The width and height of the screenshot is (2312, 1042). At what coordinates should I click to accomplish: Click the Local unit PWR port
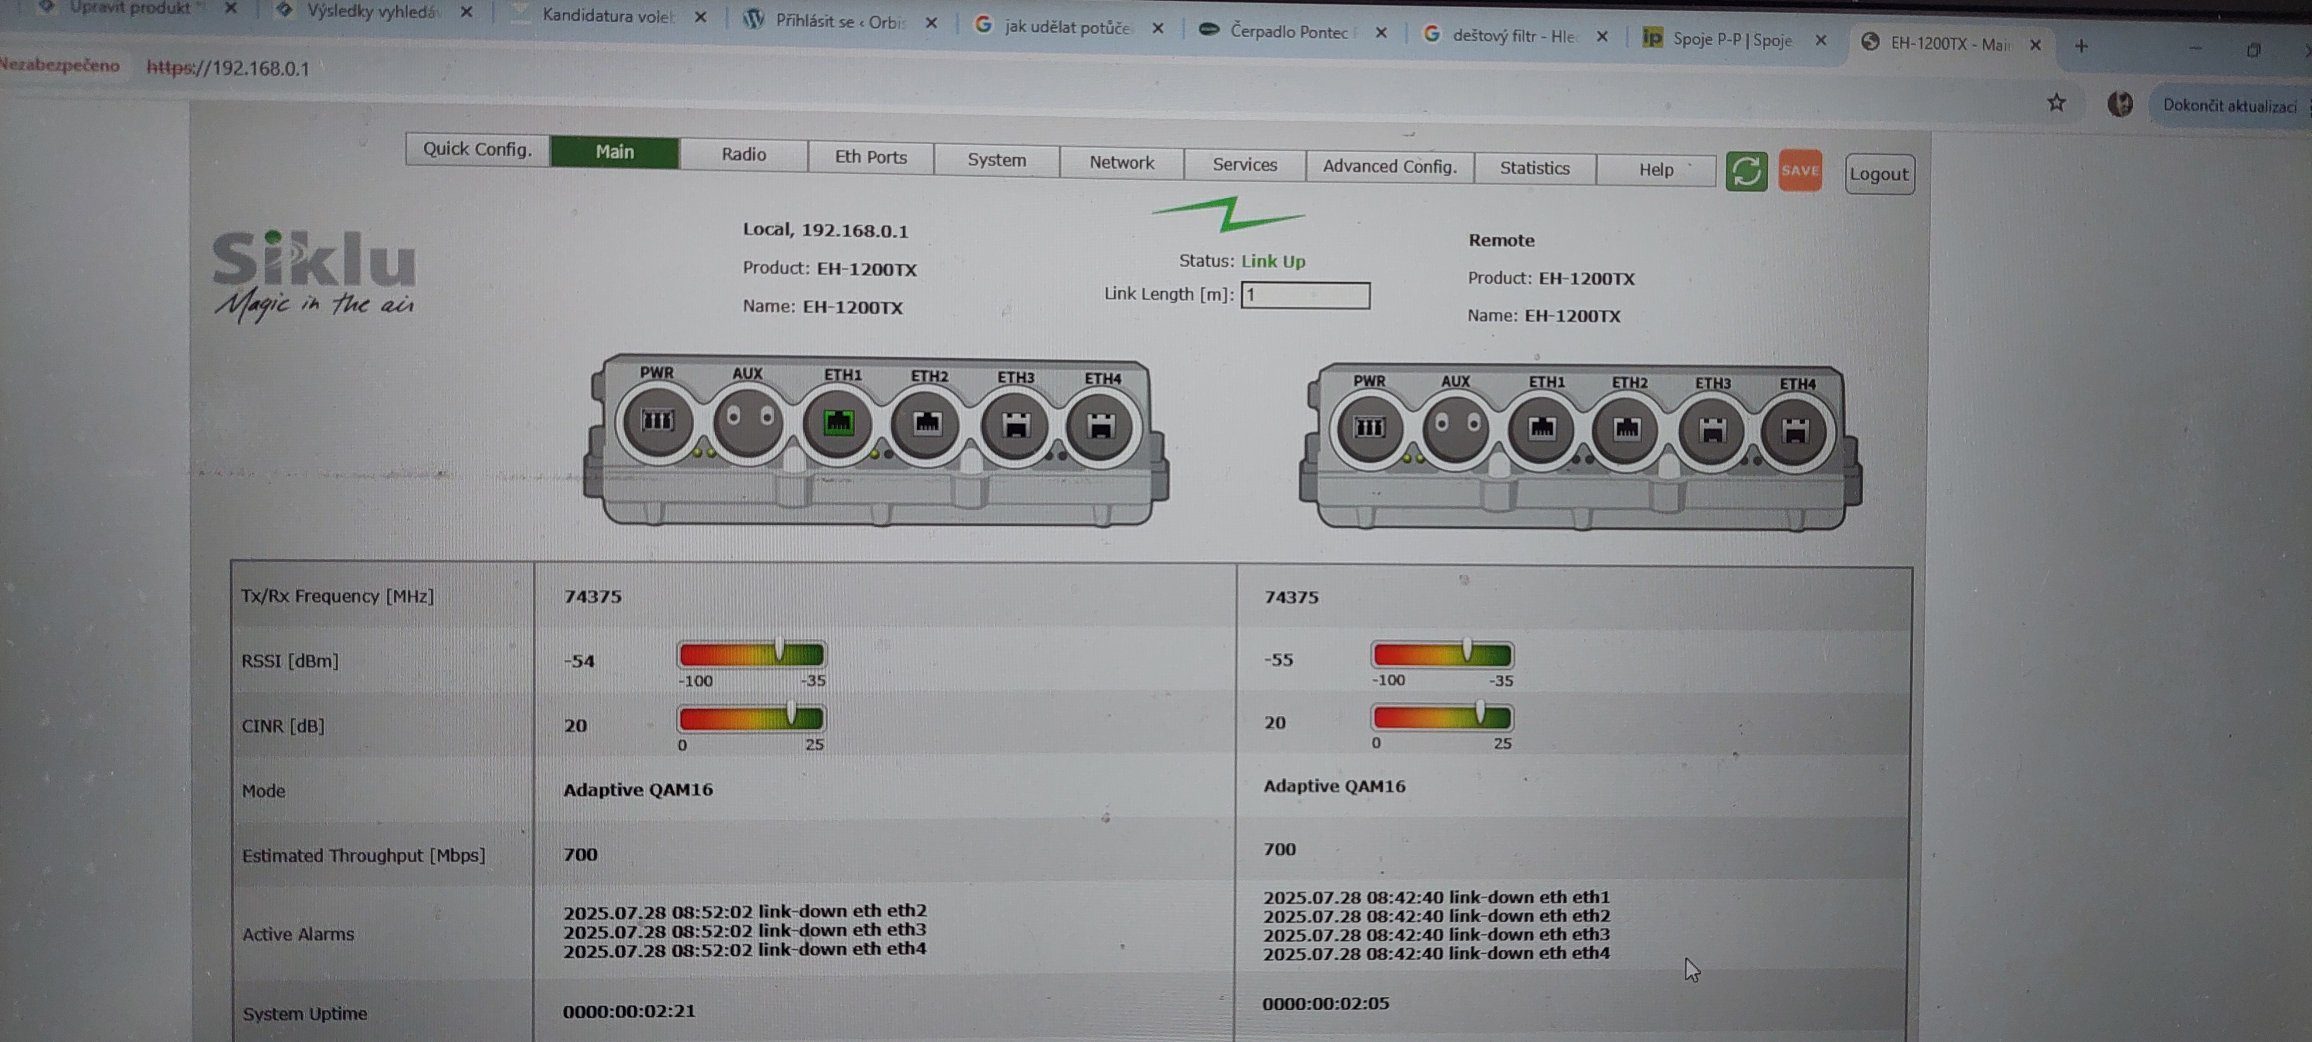coord(657,421)
